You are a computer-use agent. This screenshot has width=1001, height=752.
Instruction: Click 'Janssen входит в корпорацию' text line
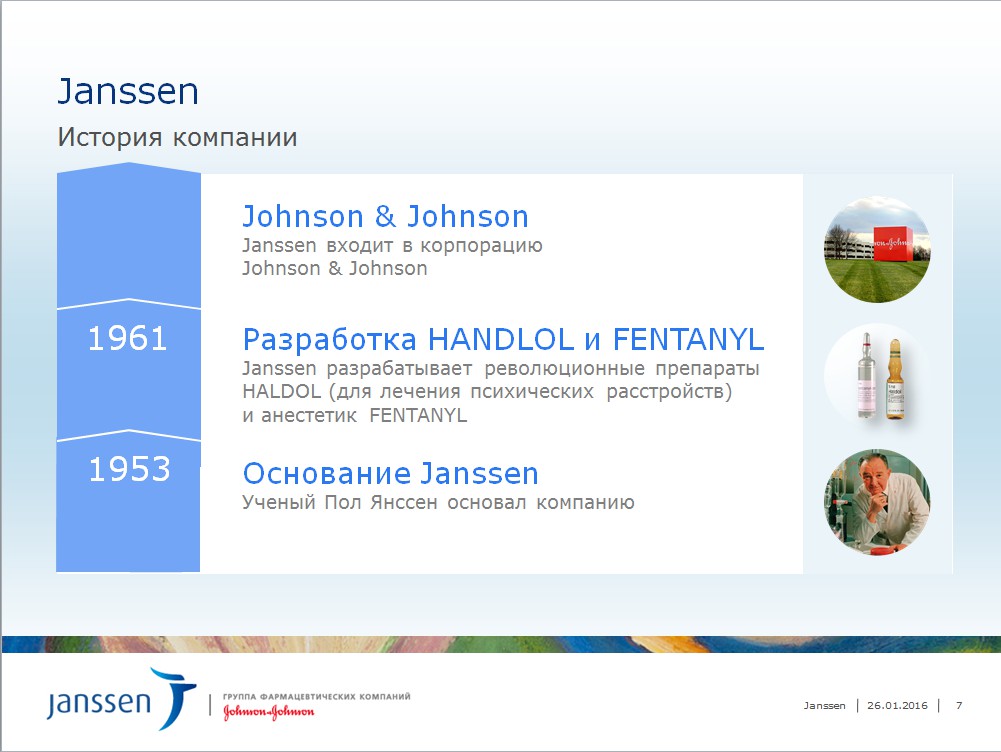392,245
